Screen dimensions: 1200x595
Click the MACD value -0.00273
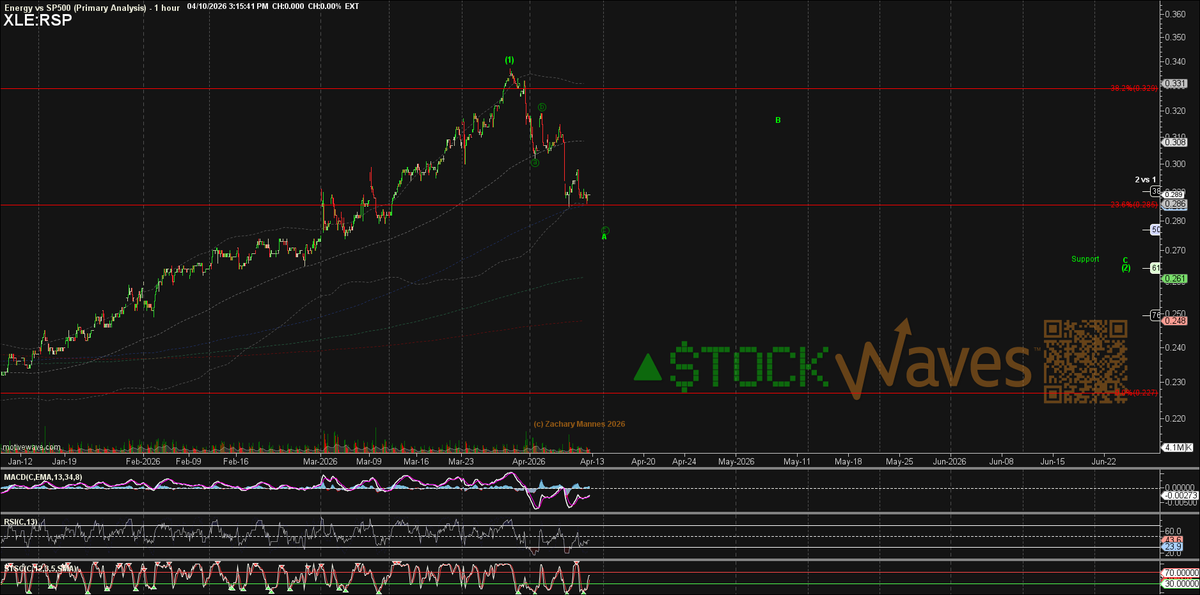tap(1179, 496)
